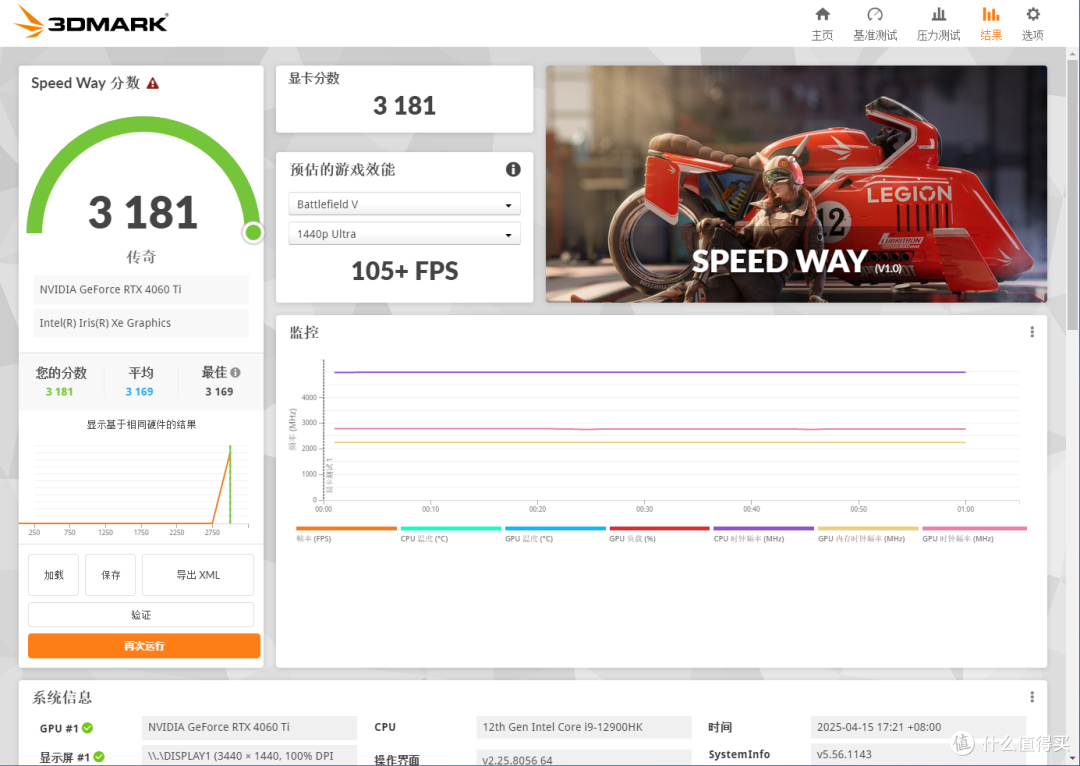
Task: Click the 显卡分数 3 181 value
Action: (x=404, y=106)
